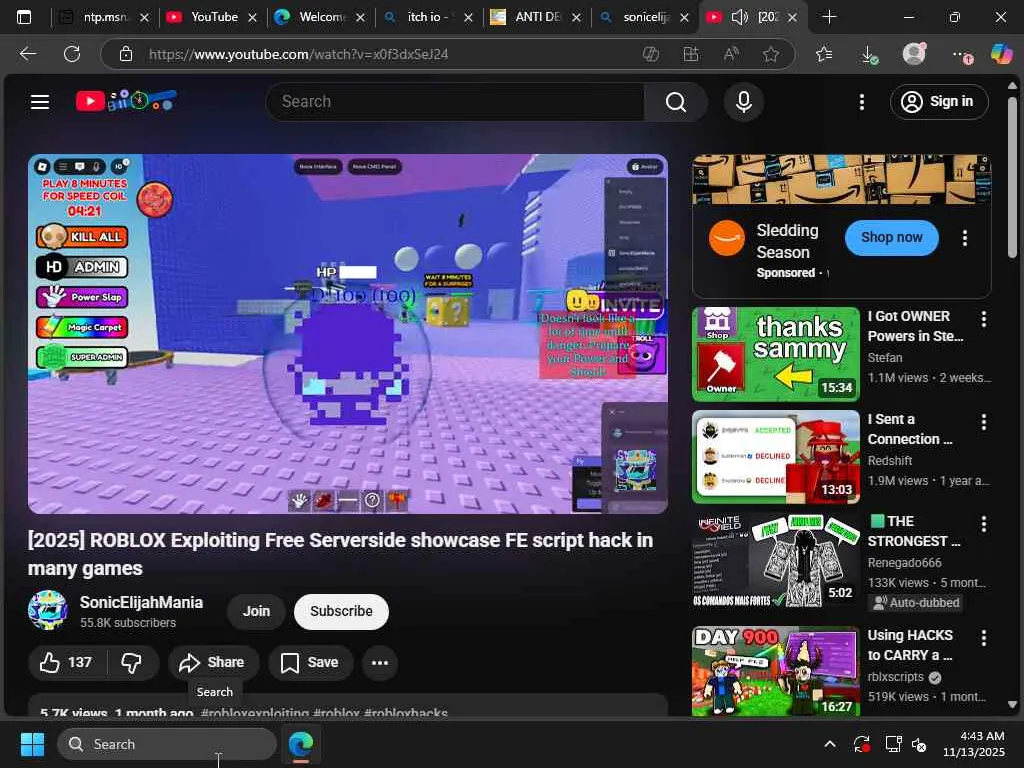
Task: Refresh the page
Action: click(x=71, y=54)
